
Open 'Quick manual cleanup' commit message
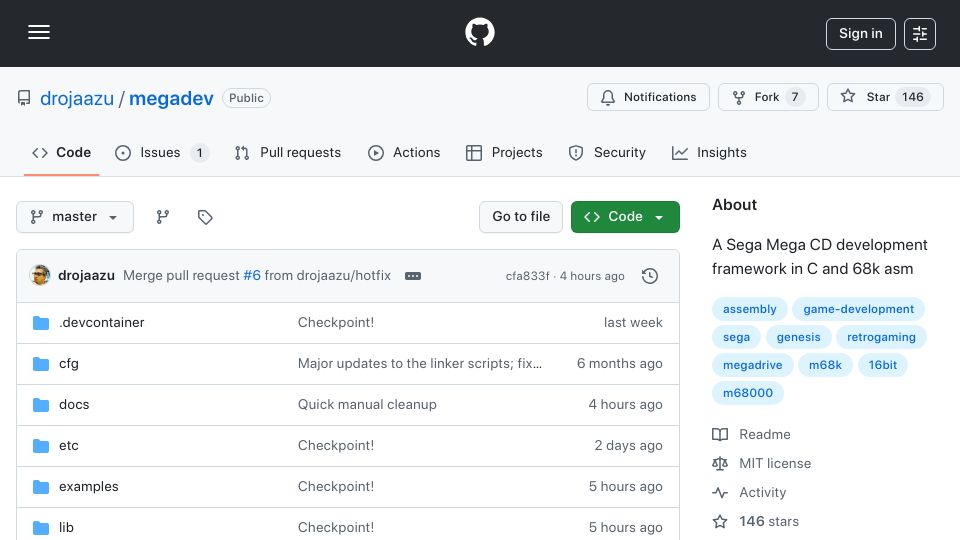pyautogui.click(x=367, y=405)
